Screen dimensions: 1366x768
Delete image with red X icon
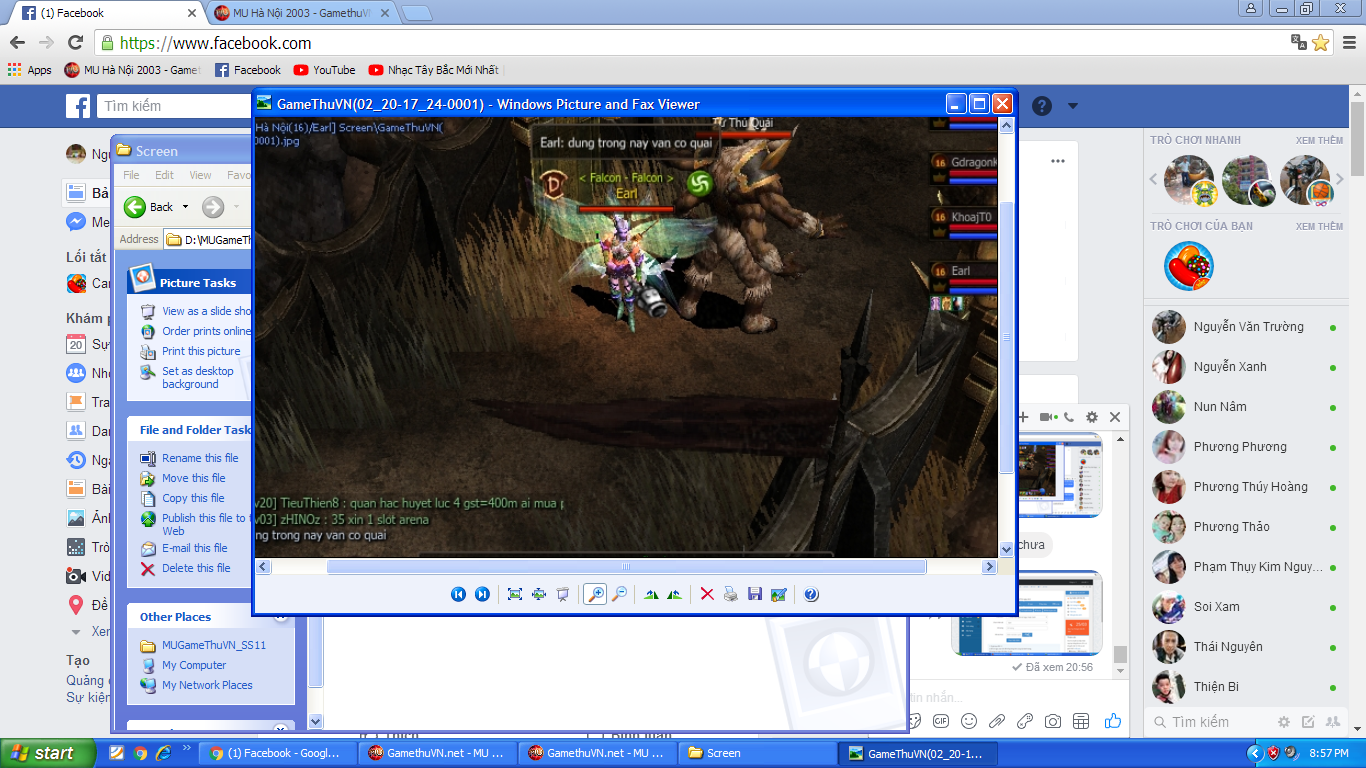707,594
